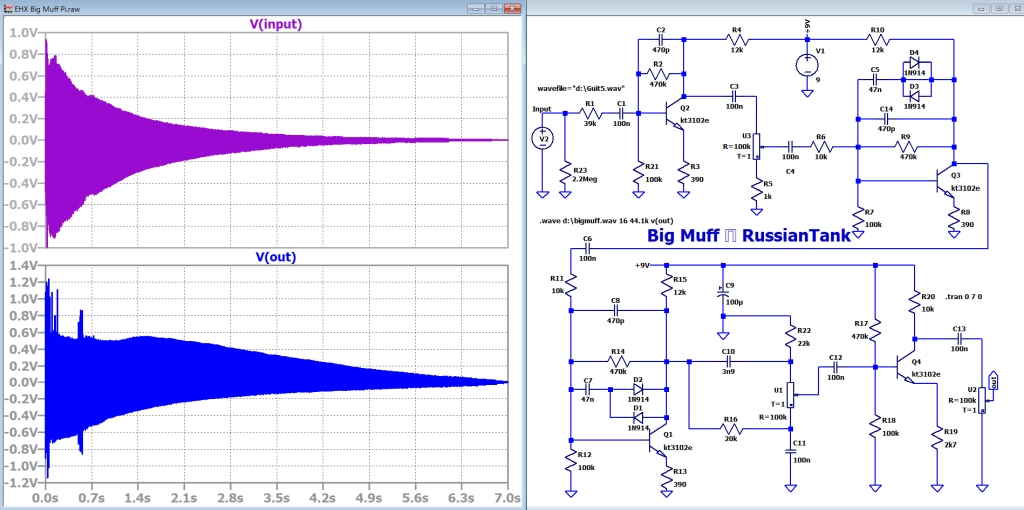The image size is (1024, 510).
Task: Click the 0.6V label on the V(input) axis
Action: pyautogui.click(x=24, y=76)
